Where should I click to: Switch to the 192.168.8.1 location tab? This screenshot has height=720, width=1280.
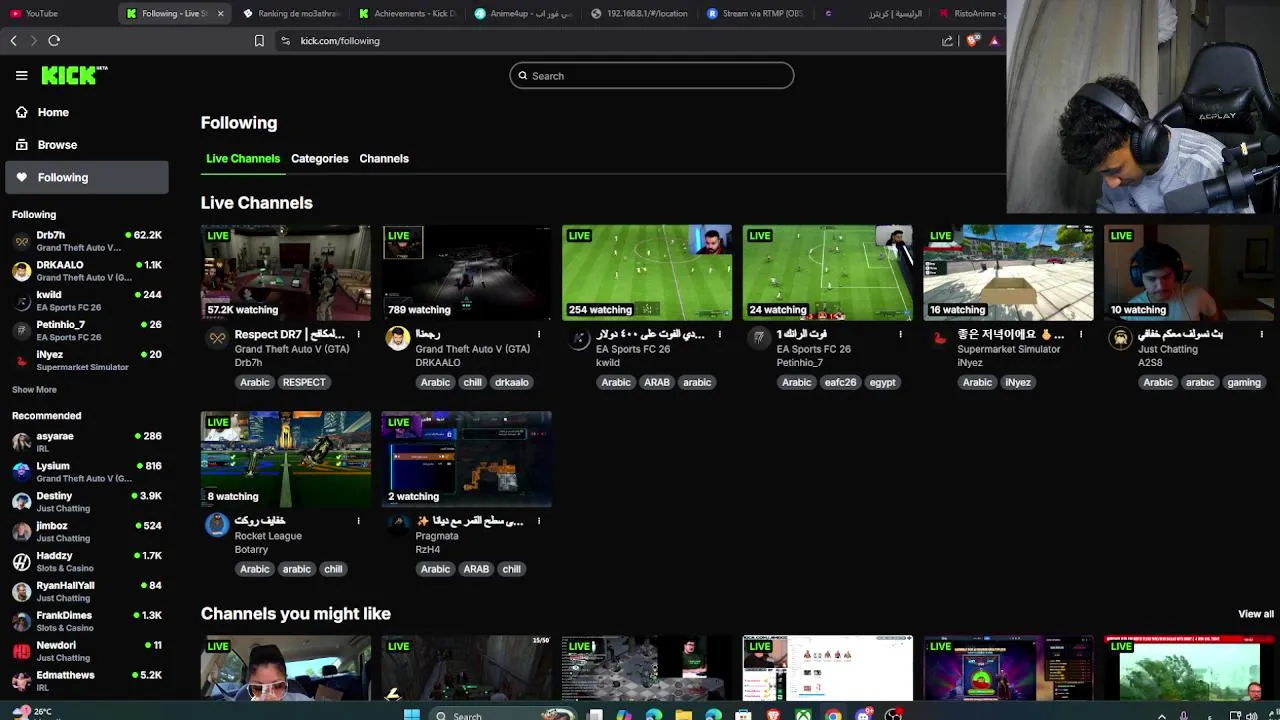[x=640, y=14]
